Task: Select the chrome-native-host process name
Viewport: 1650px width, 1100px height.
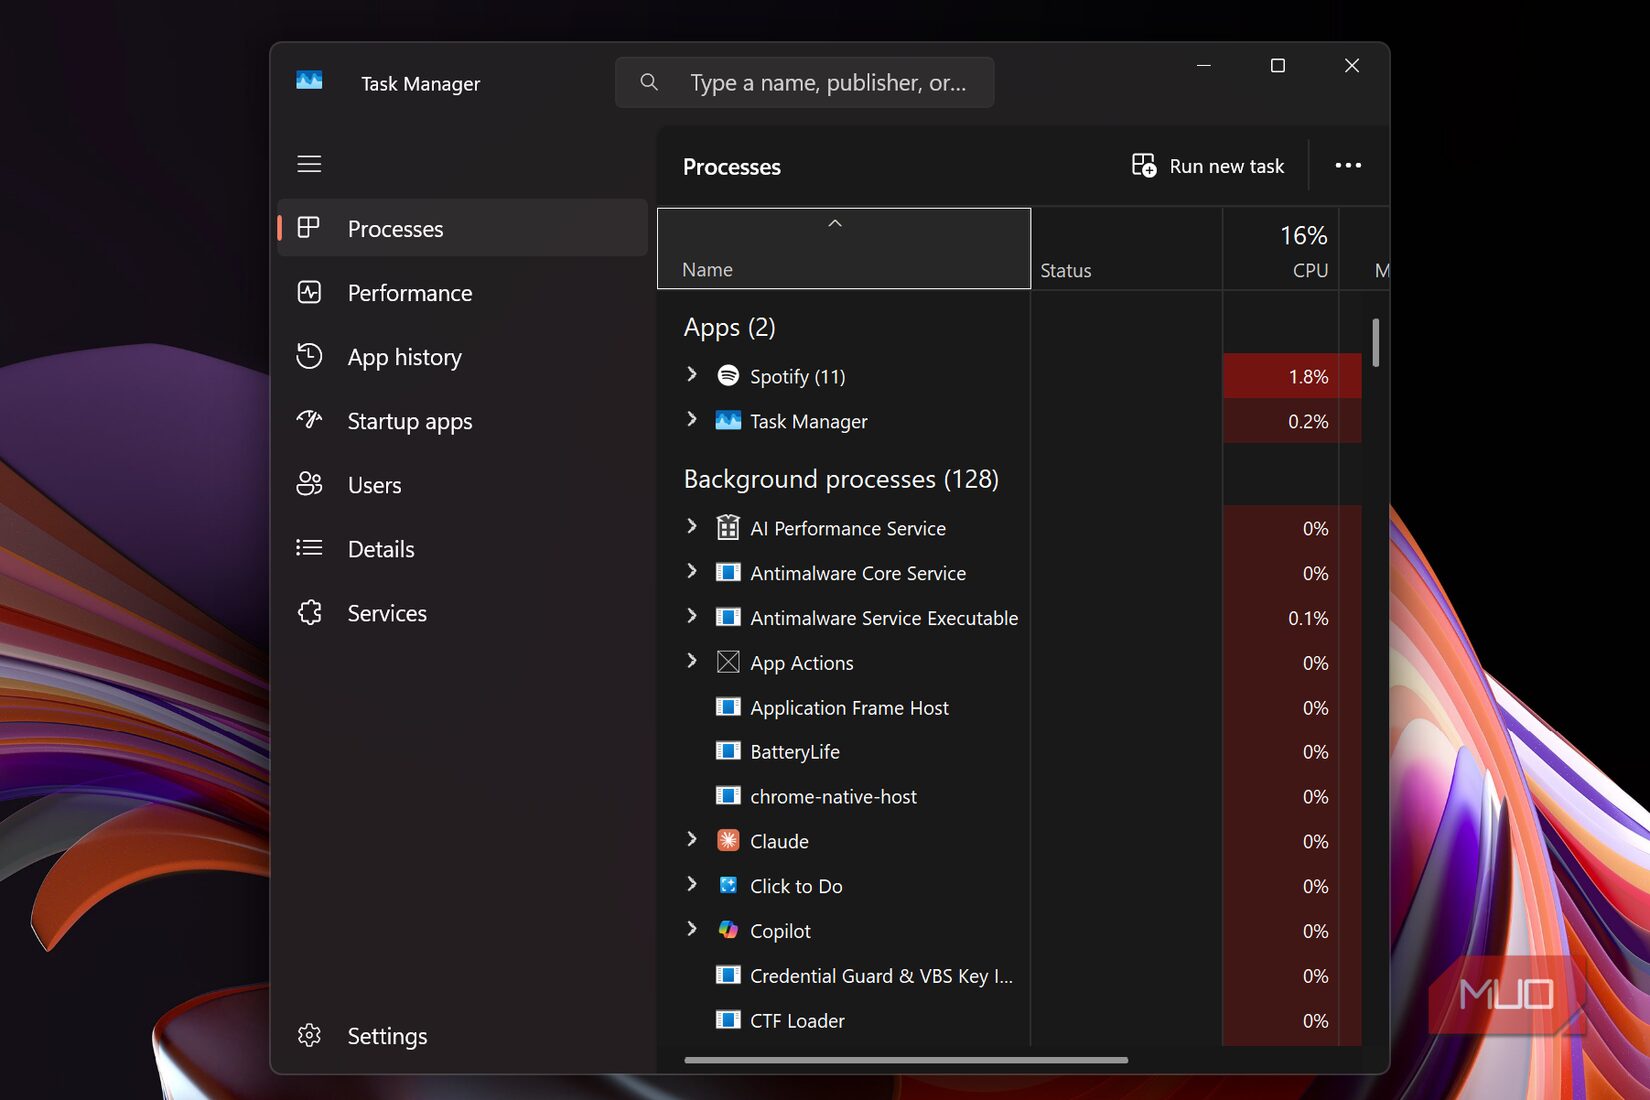Action: tap(833, 796)
